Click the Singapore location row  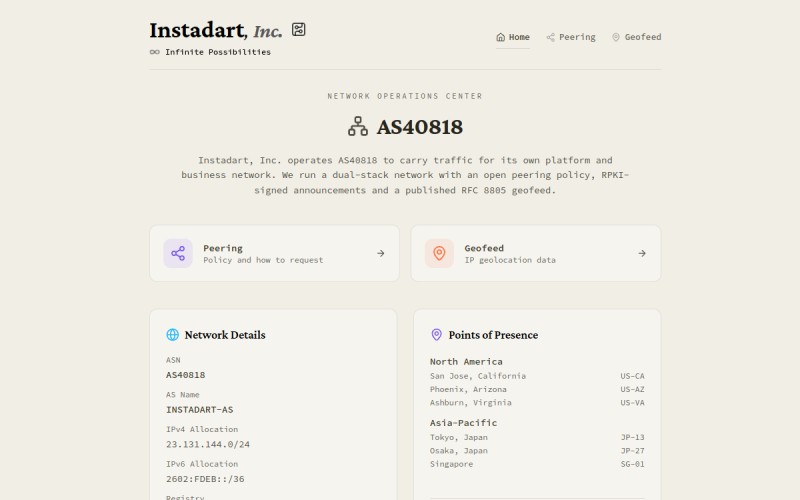pyautogui.click(x=537, y=464)
